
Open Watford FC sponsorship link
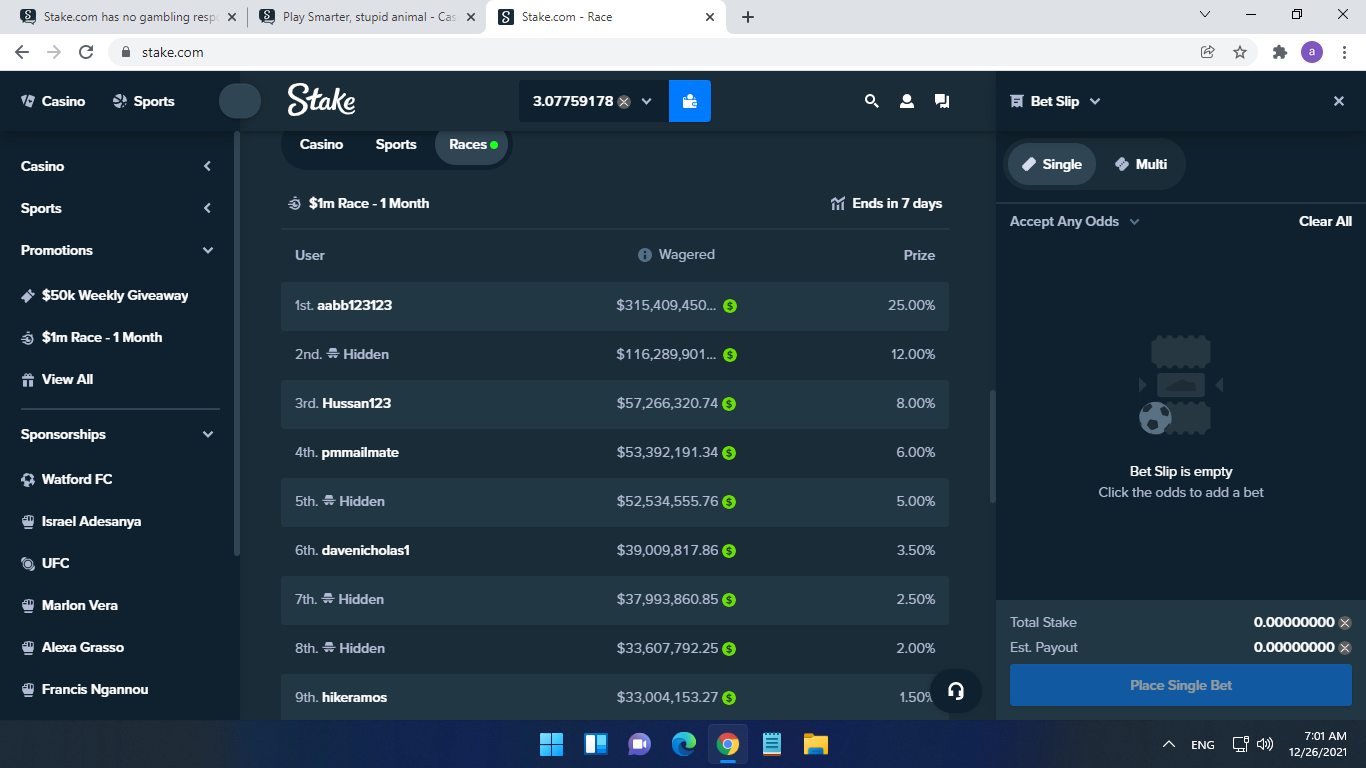click(67, 479)
